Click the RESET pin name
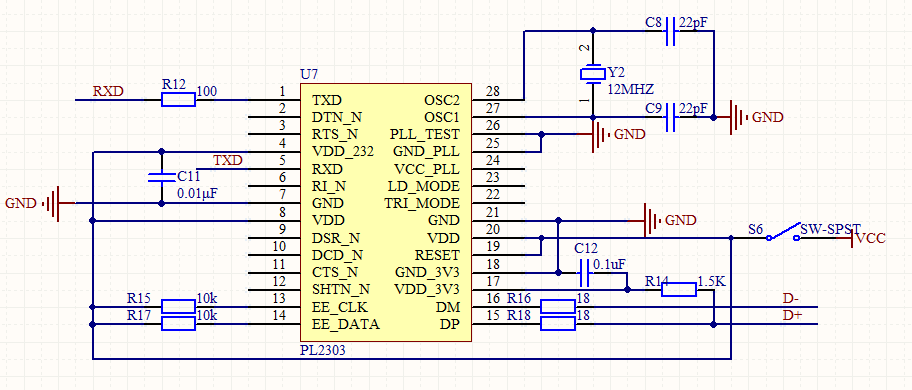 point(437,255)
